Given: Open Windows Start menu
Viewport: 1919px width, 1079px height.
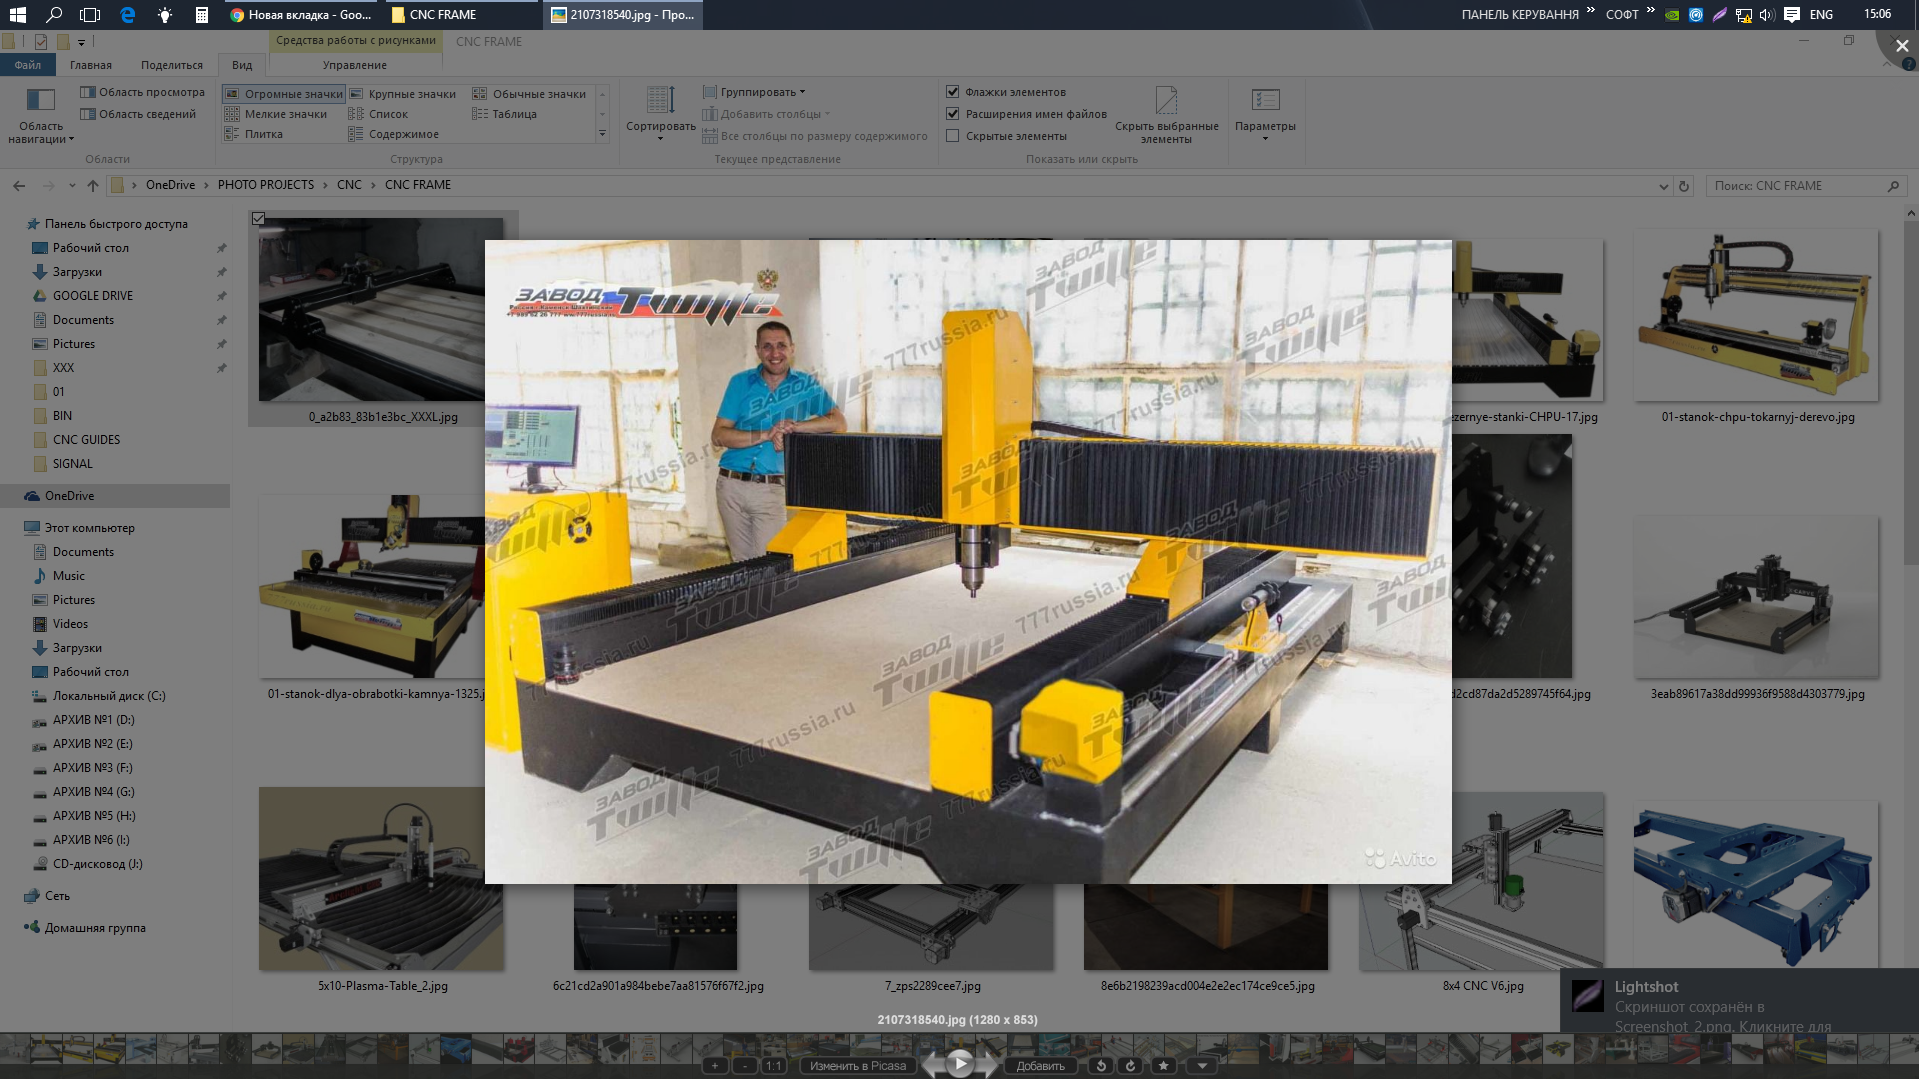Looking at the screenshot, I should pyautogui.click(x=17, y=15).
